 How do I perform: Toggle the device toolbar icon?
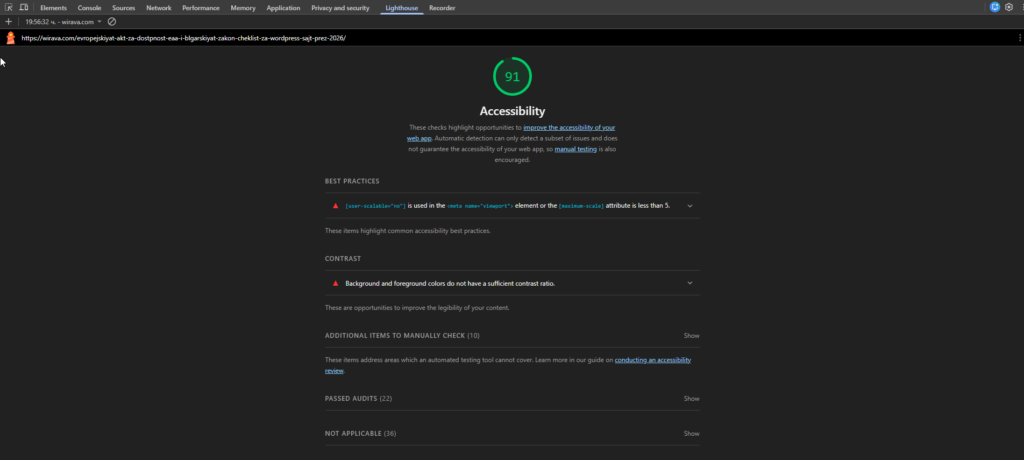click(24, 8)
